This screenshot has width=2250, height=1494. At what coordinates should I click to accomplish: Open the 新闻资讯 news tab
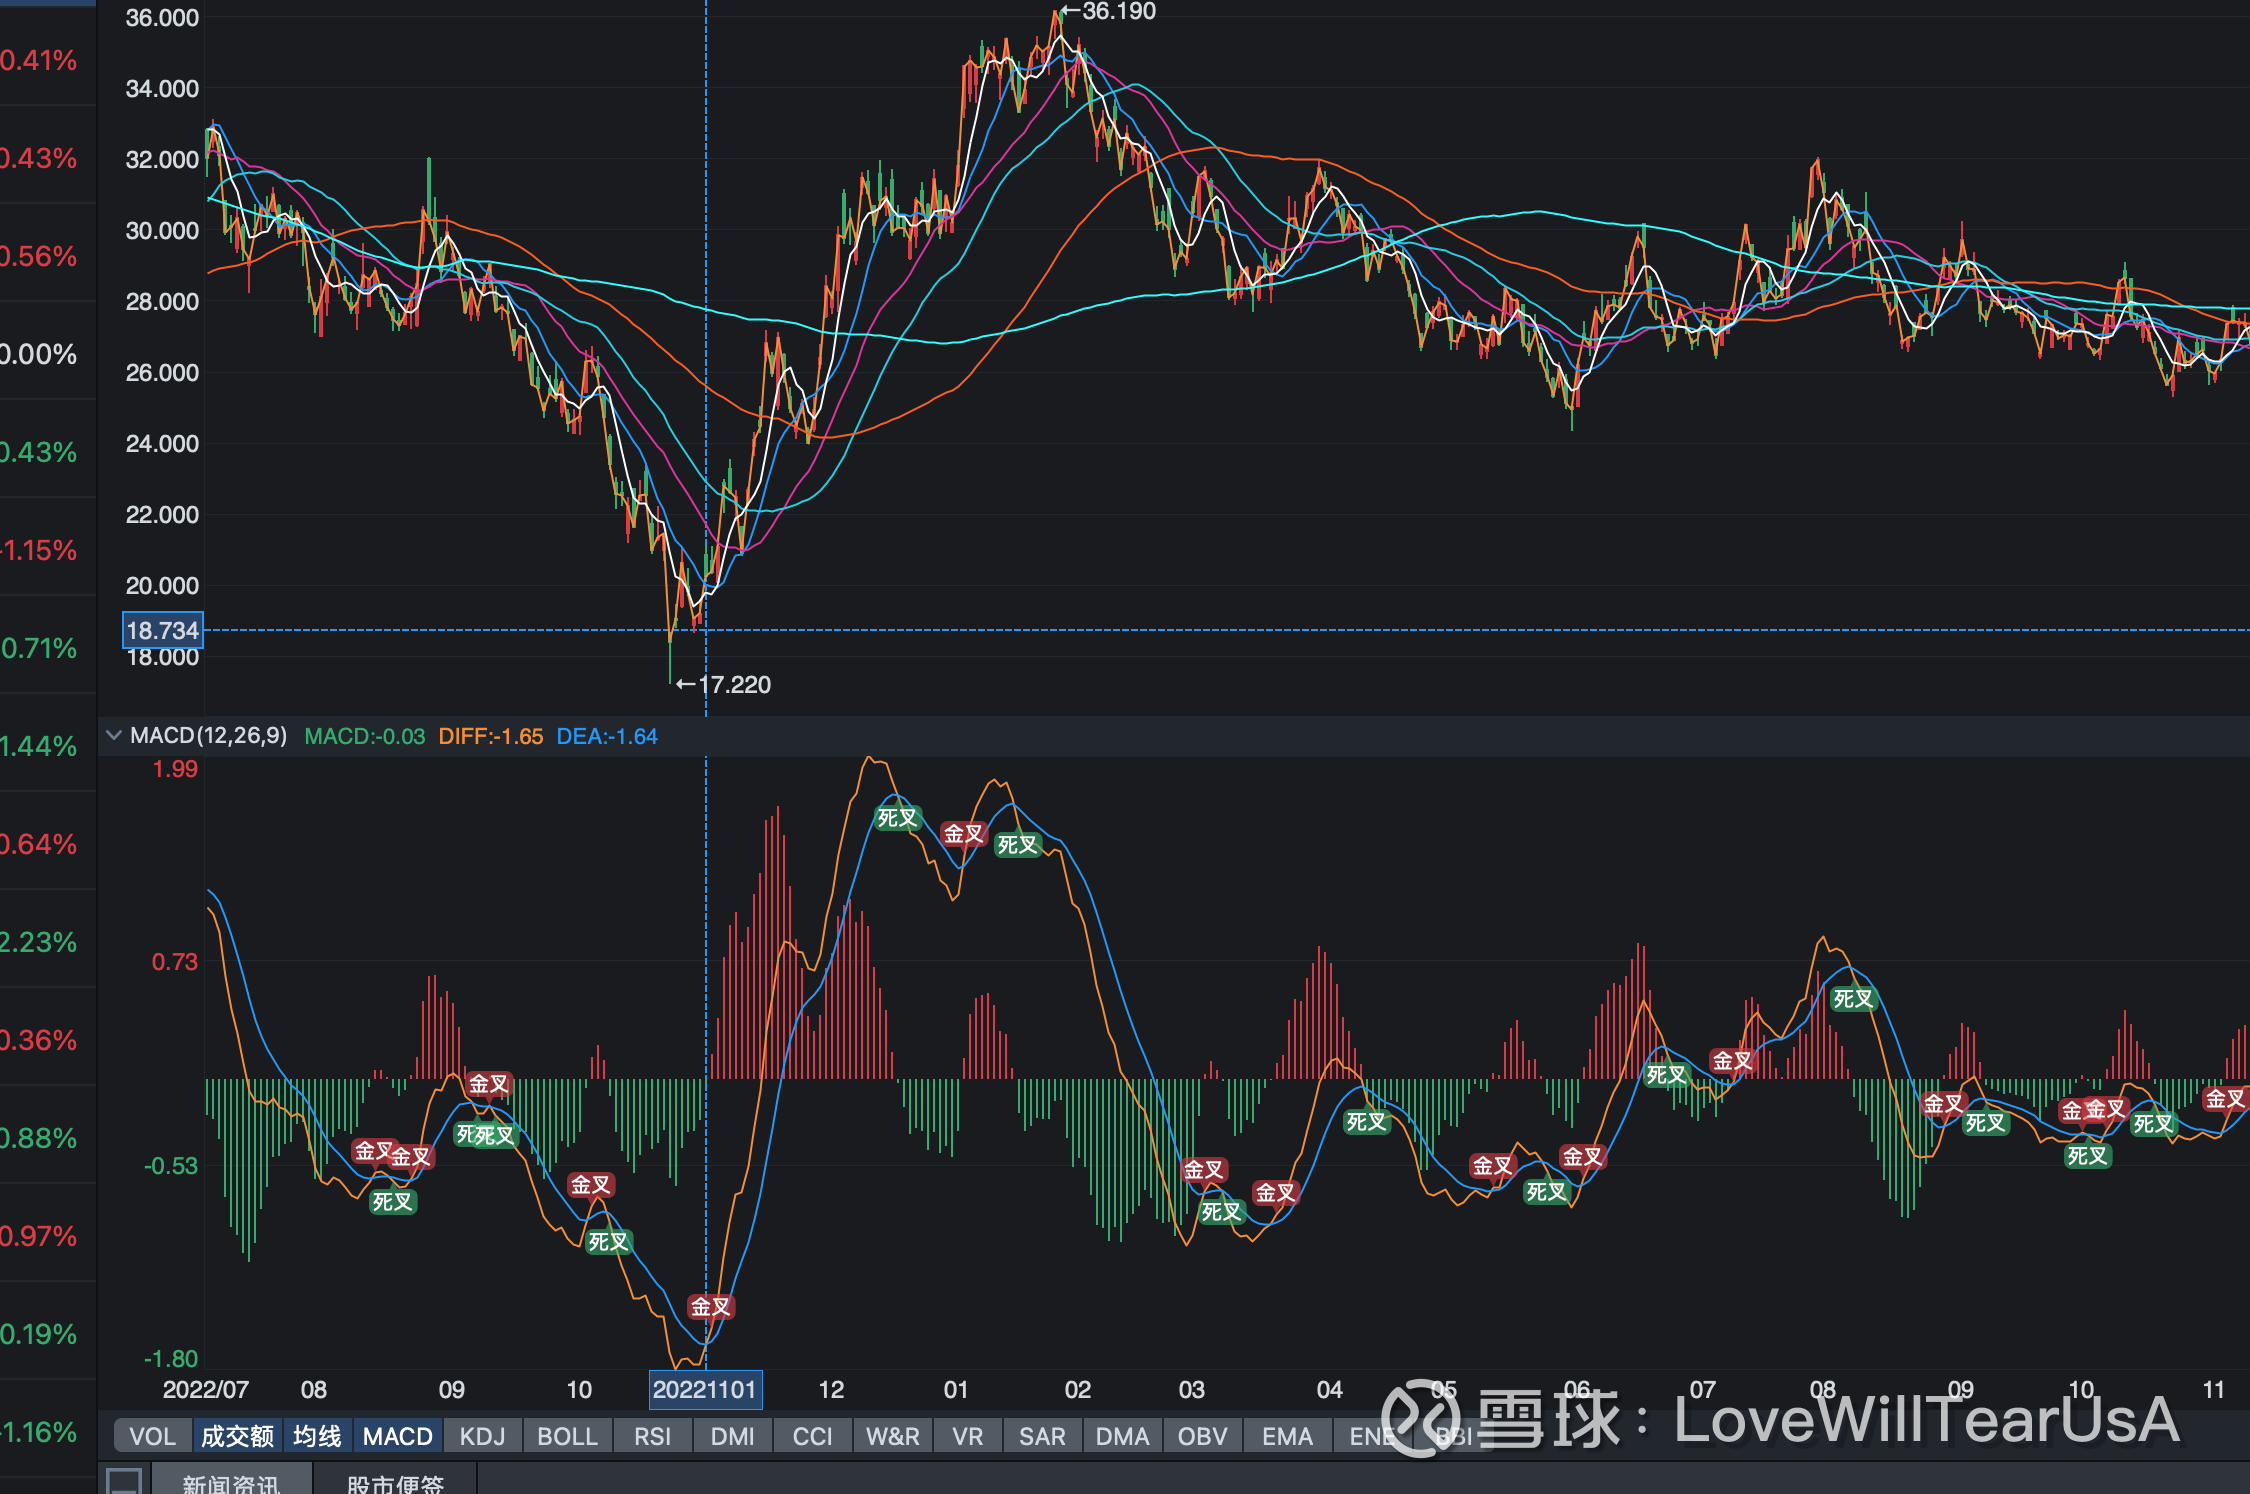(231, 1483)
